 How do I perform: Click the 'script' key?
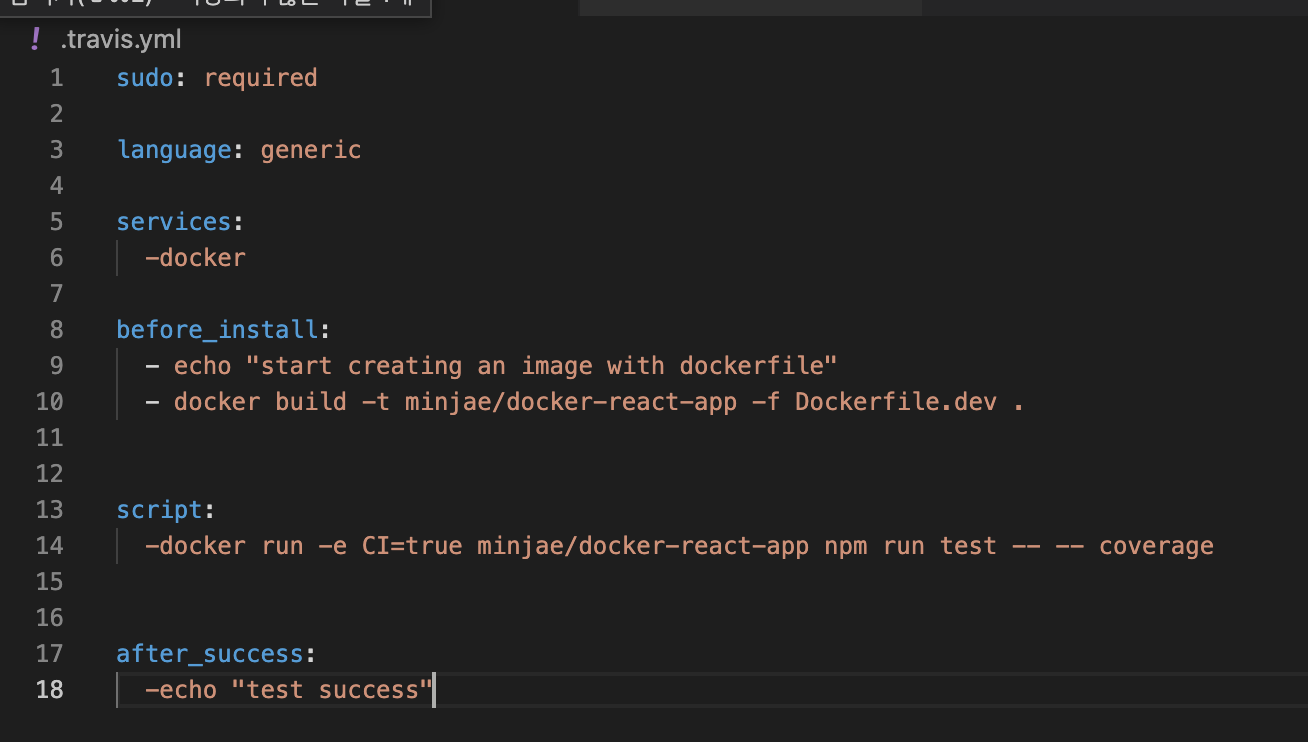coord(160,510)
